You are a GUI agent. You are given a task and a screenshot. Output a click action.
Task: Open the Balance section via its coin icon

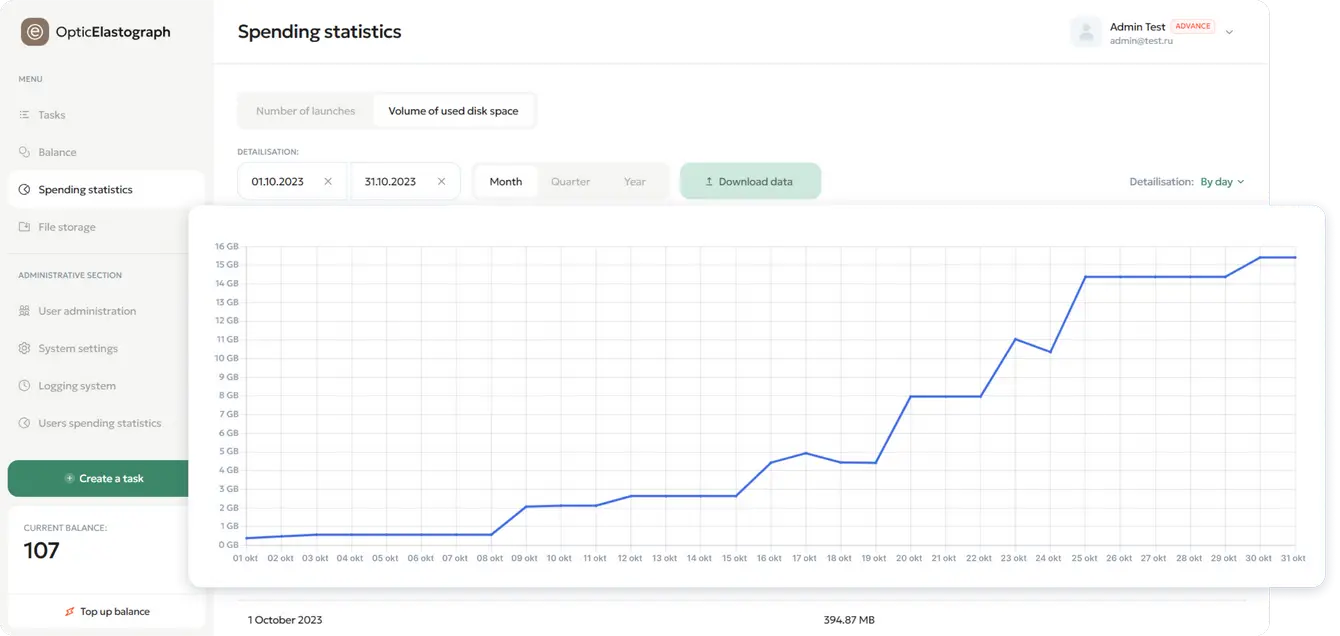22,152
